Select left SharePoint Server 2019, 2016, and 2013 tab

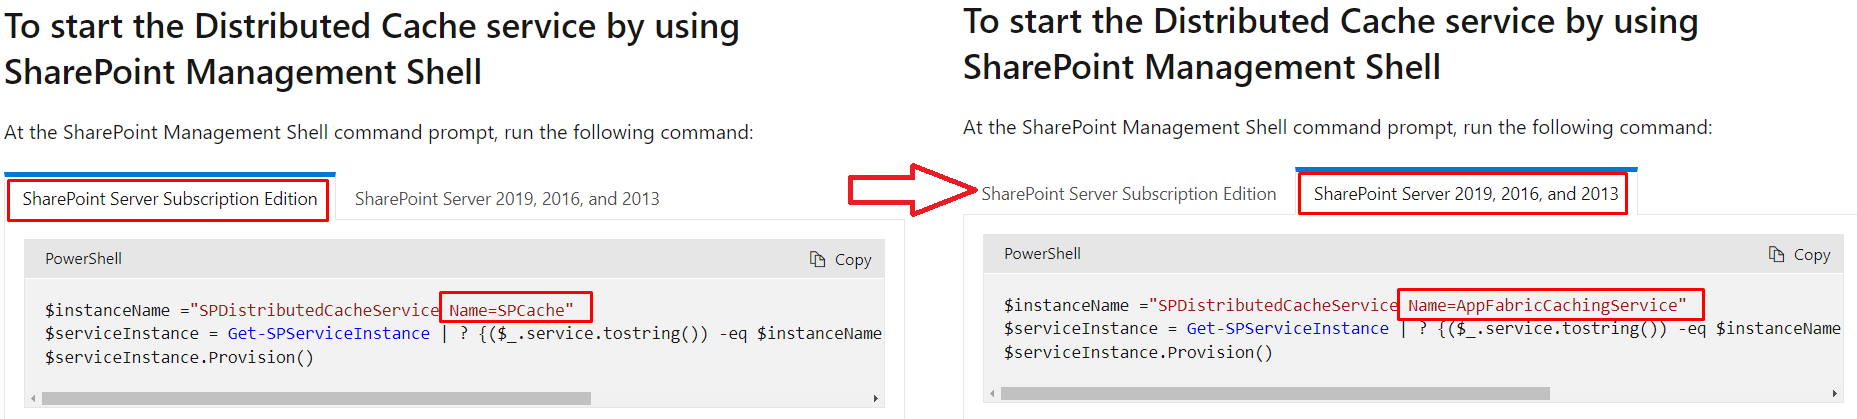507,199
